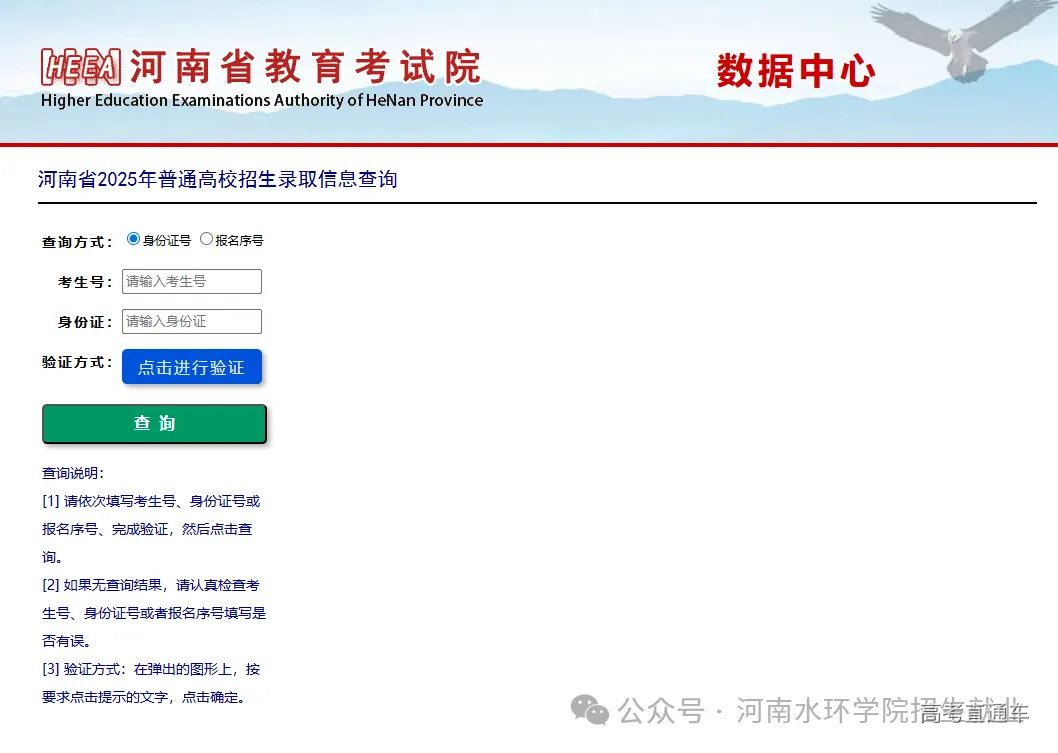Click the 验证方式 label

(x=76, y=363)
